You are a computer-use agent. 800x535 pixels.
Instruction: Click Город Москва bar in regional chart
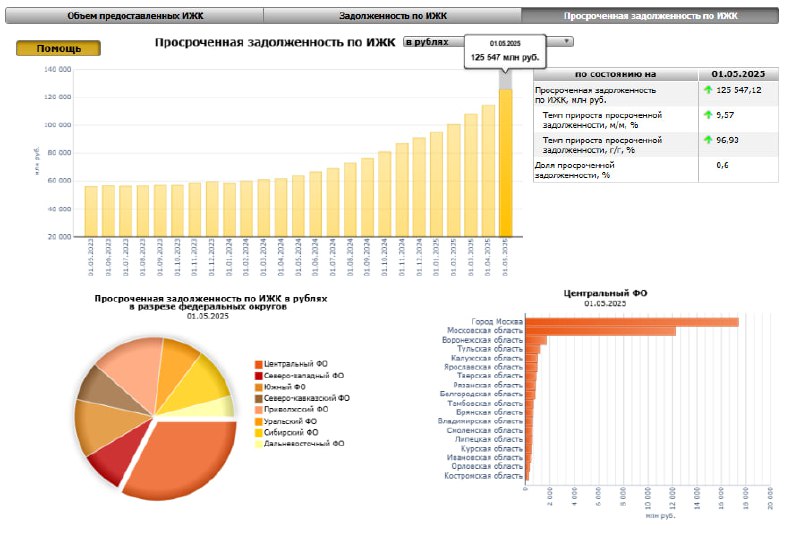[x=632, y=322]
